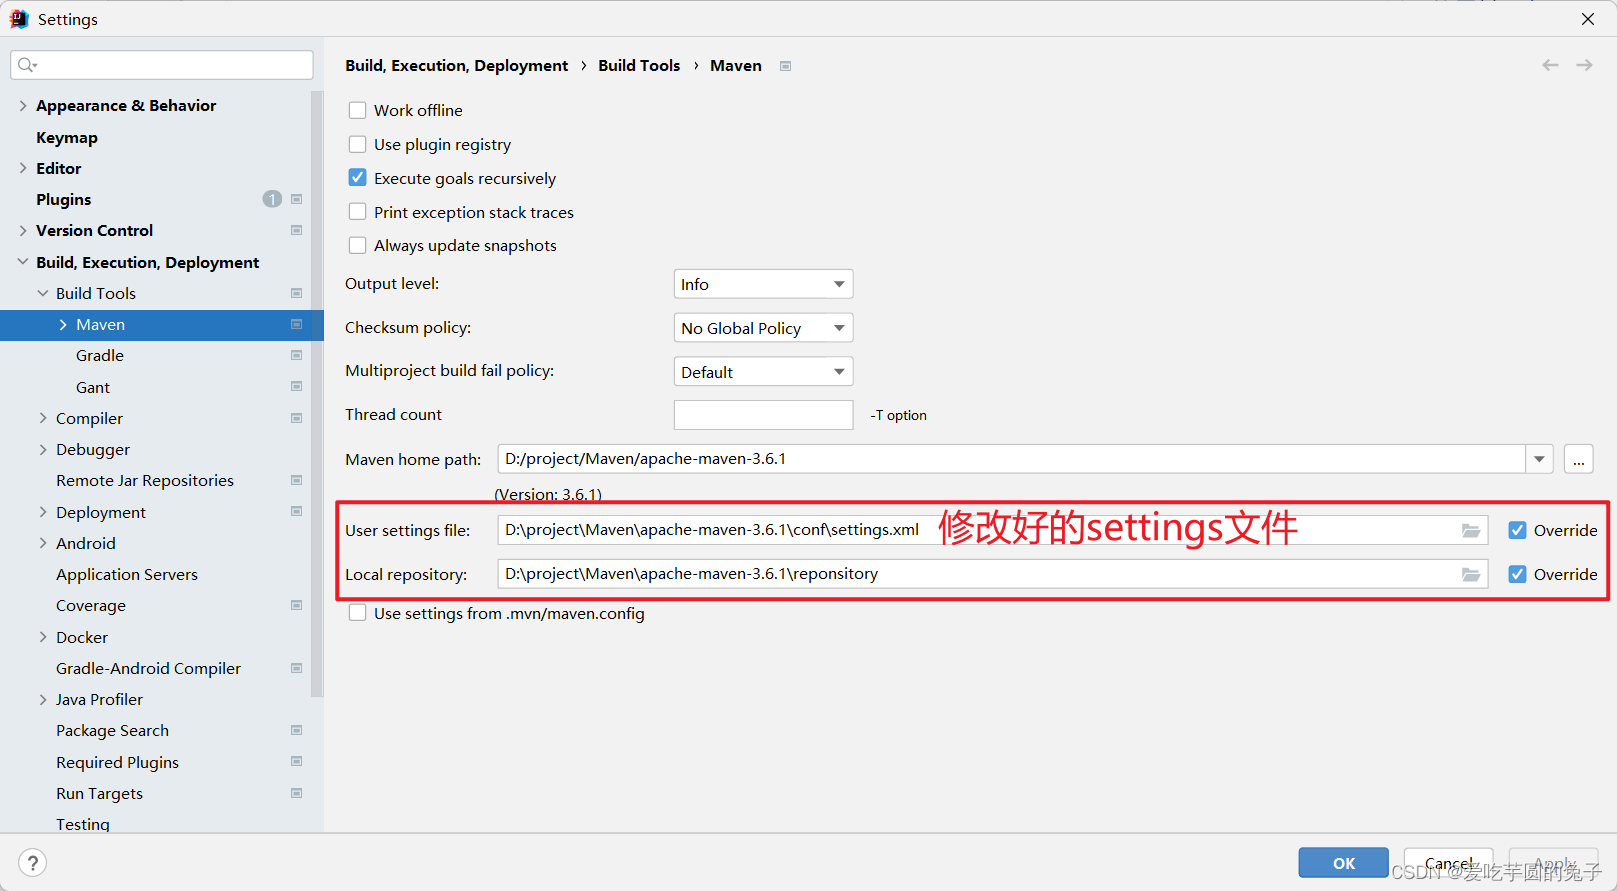Screen dimensions: 1617x891
Task: Select Keymap in the settings tree
Action: (67, 137)
